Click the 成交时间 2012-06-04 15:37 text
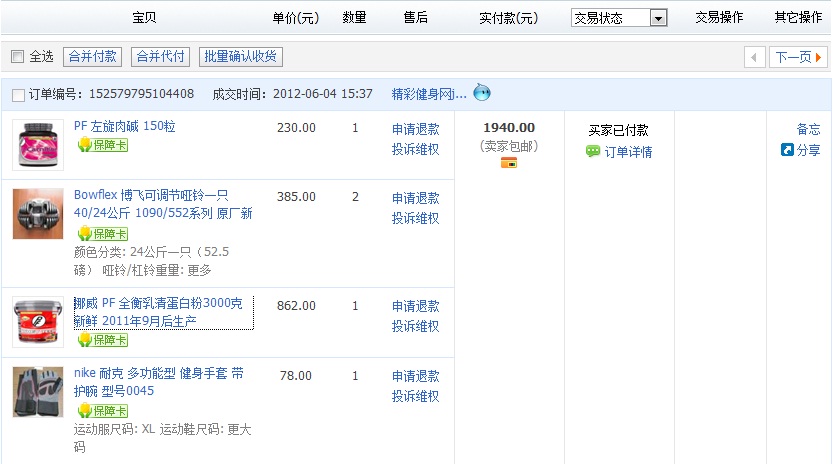833x464 pixels. pyautogui.click(x=293, y=94)
